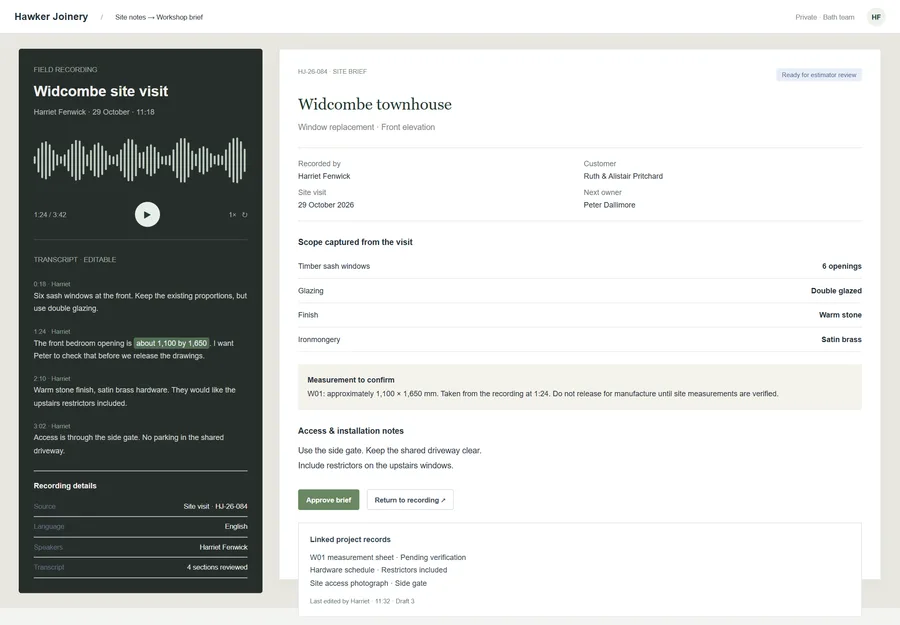Click '4 sections reviewed' transcript value
The image size is (900, 625).
pyautogui.click(x=217, y=567)
